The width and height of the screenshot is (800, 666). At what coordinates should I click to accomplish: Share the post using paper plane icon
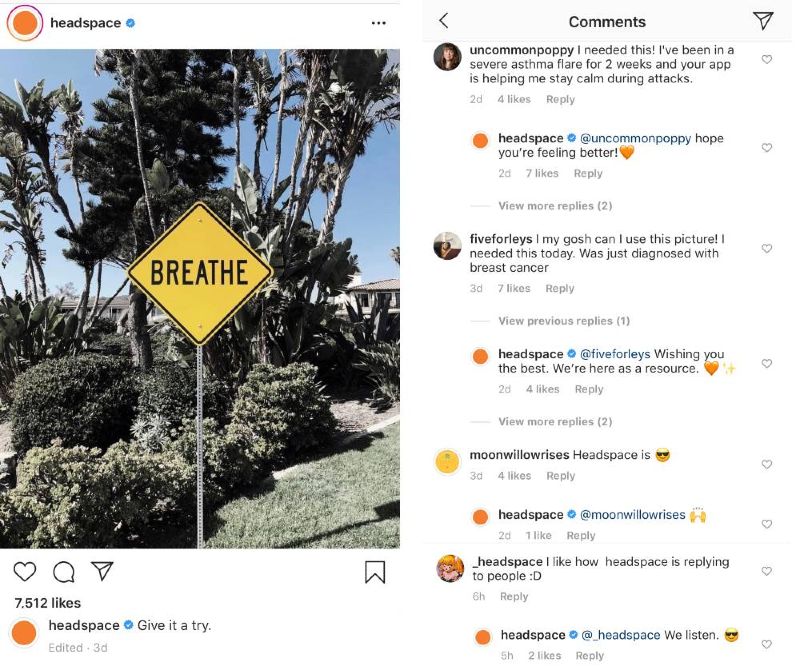[102, 571]
